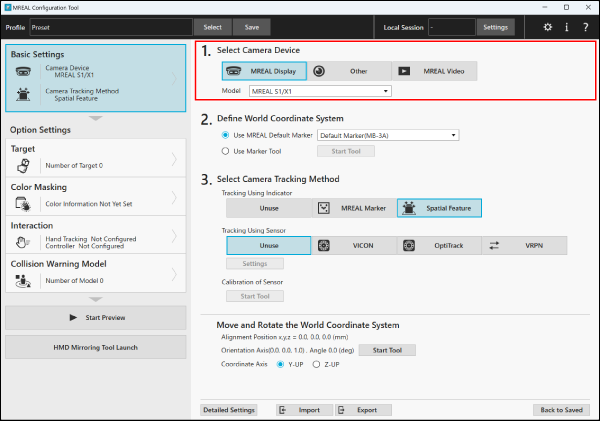600x421 pixels.
Task: Click the chevron on the Target row
Action: click(x=174, y=159)
